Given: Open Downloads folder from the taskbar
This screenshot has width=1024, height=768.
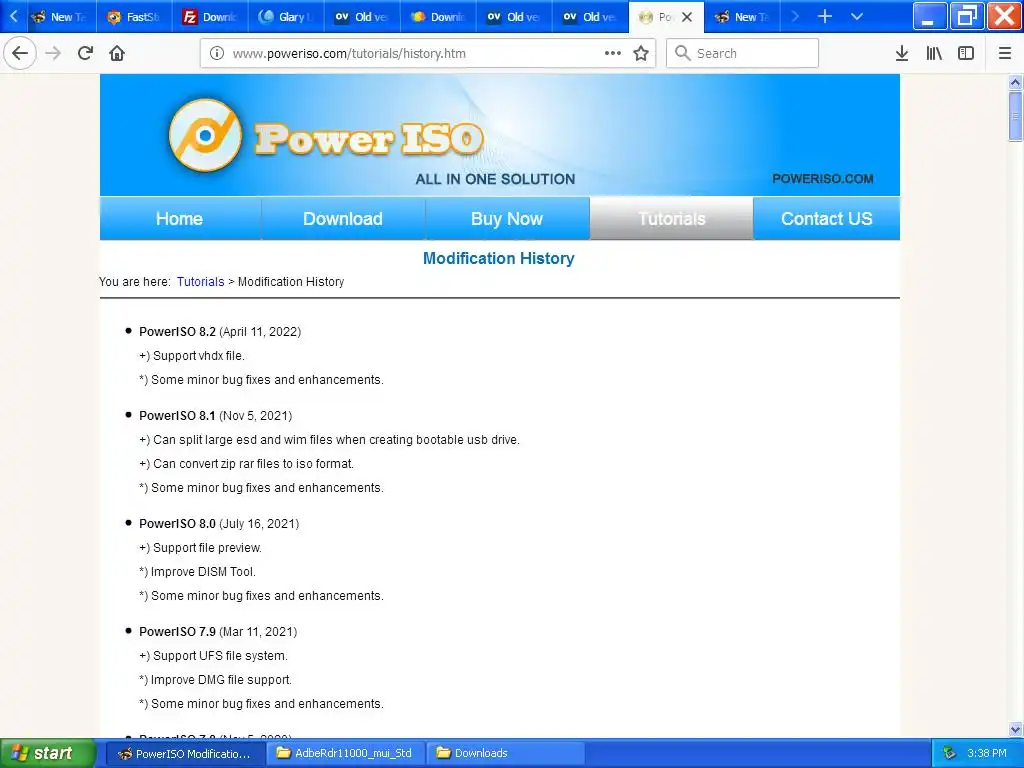Looking at the screenshot, I should [504, 754].
